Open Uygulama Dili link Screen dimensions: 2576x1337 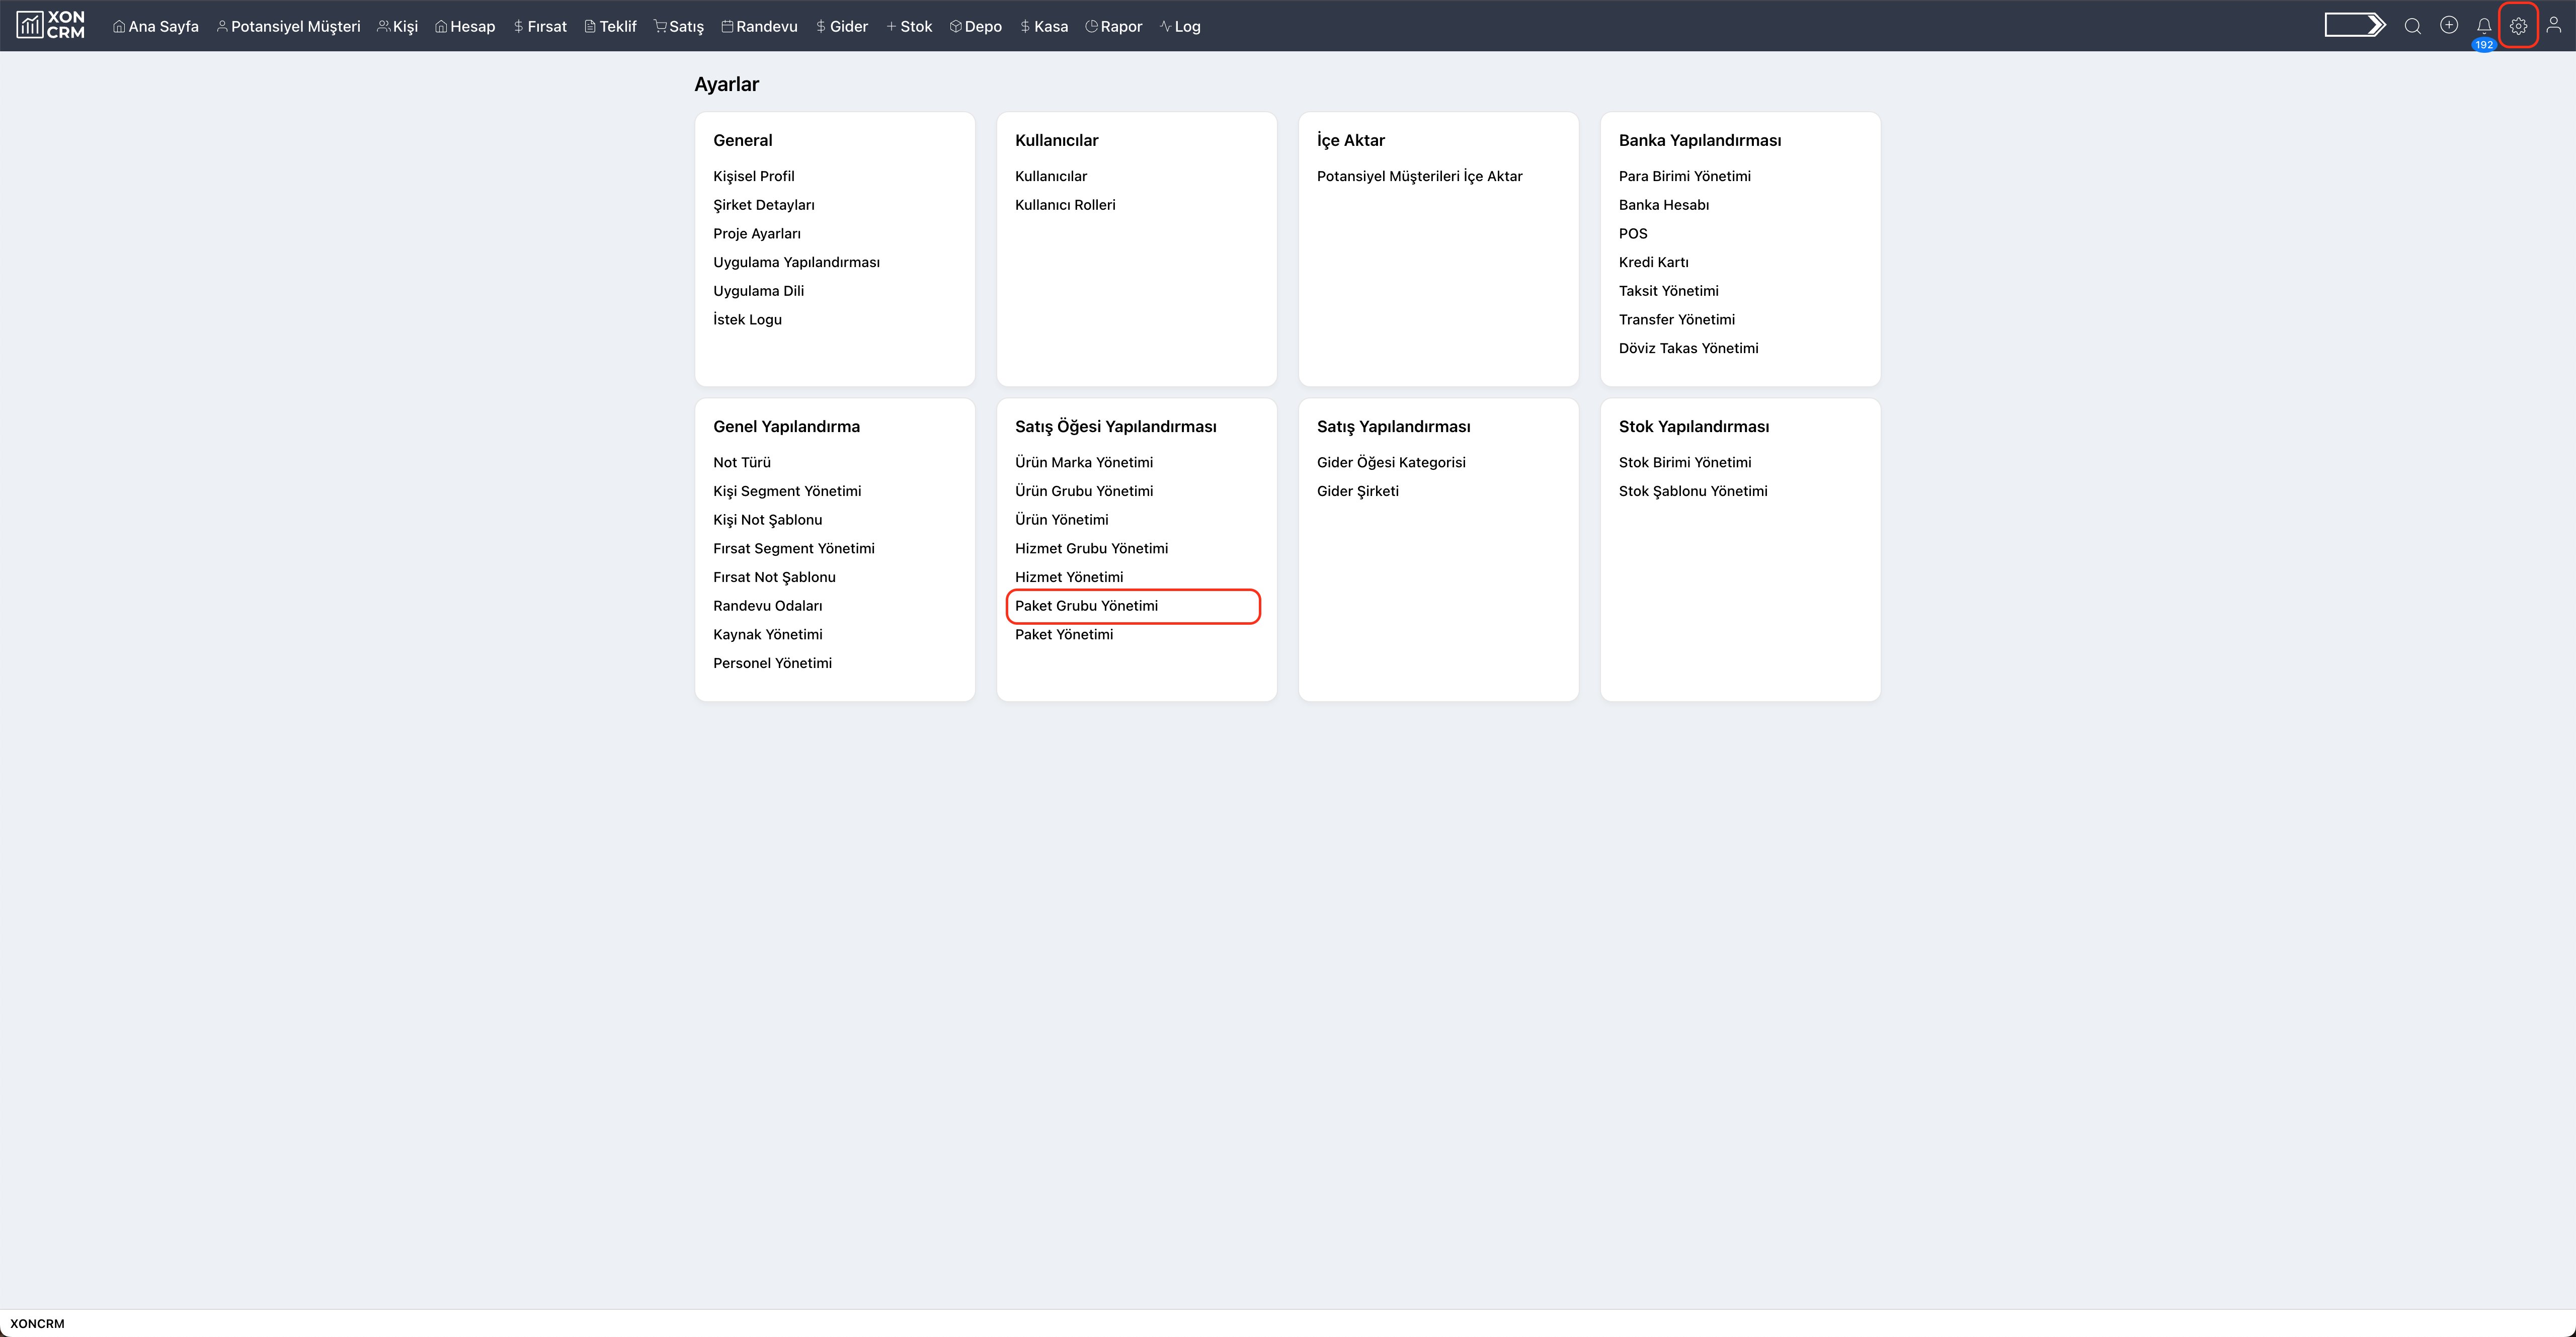click(x=759, y=291)
